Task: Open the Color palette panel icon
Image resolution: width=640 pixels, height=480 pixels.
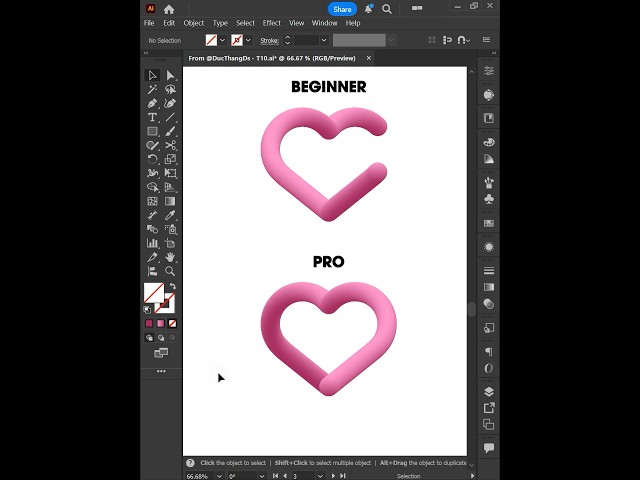Action: [x=489, y=142]
